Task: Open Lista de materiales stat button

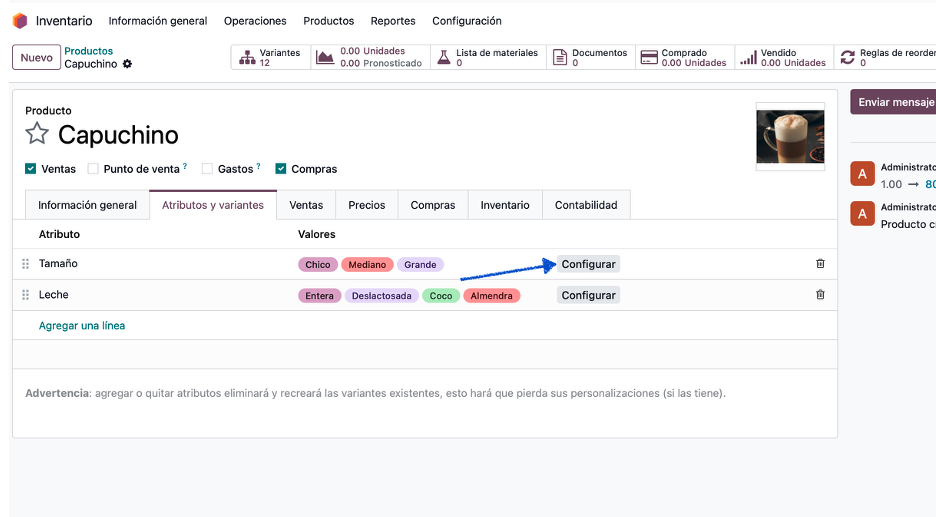Action: (x=487, y=58)
